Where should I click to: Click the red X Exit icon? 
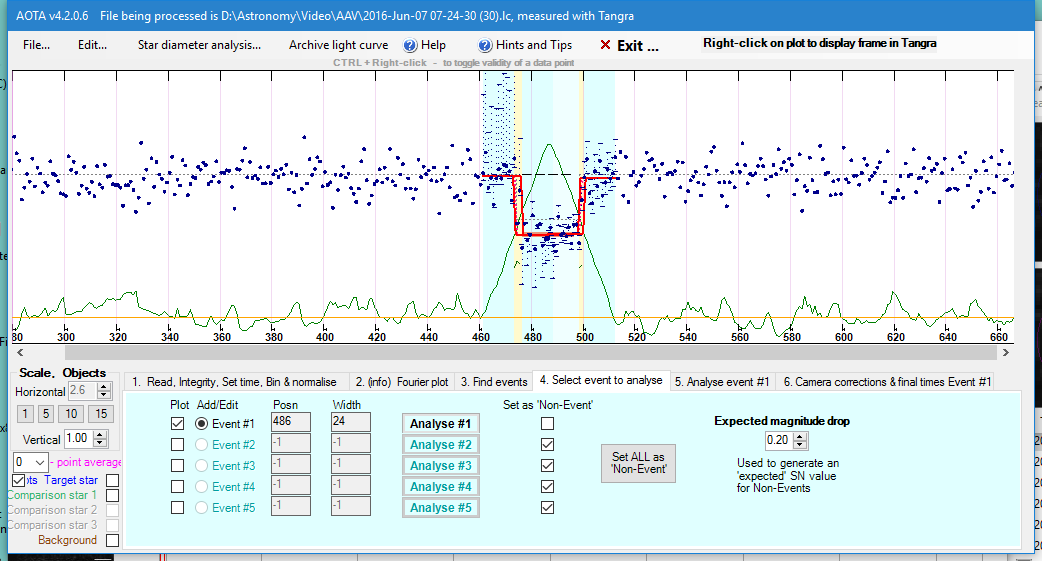tap(605, 45)
